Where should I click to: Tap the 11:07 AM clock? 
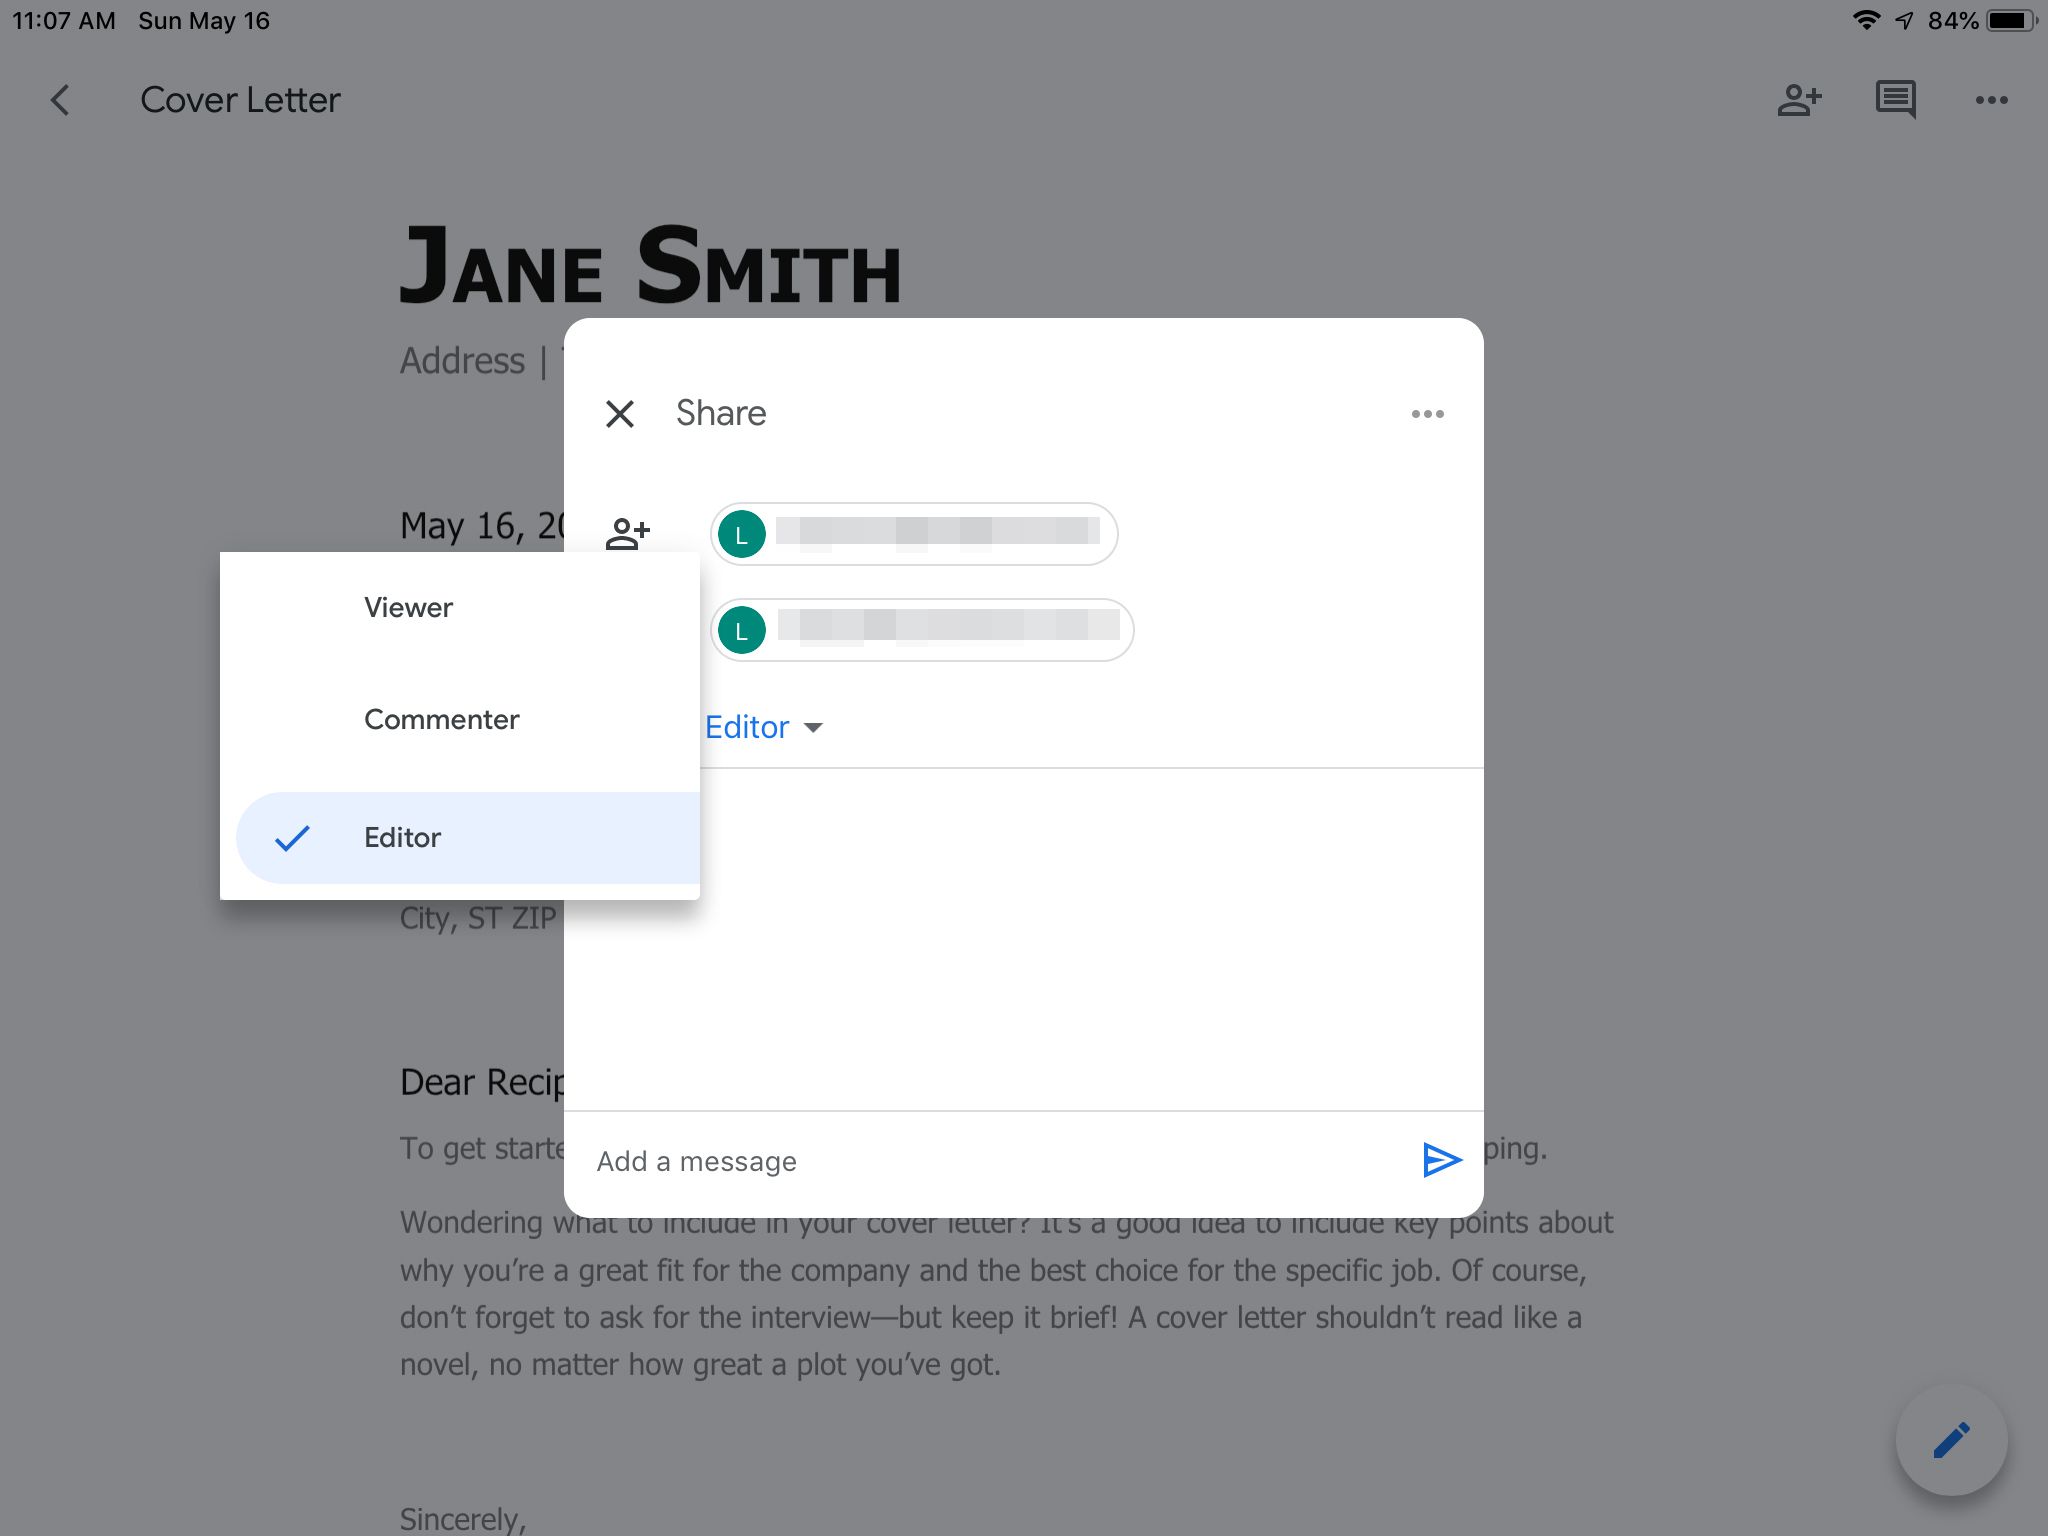64,21
